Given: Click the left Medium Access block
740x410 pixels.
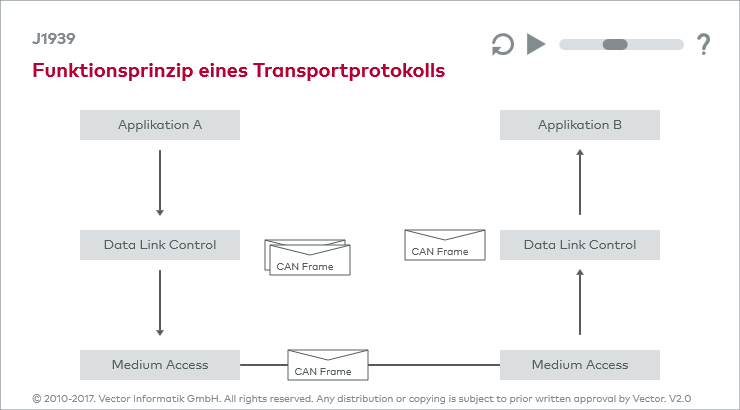Looking at the screenshot, I should (160, 365).
